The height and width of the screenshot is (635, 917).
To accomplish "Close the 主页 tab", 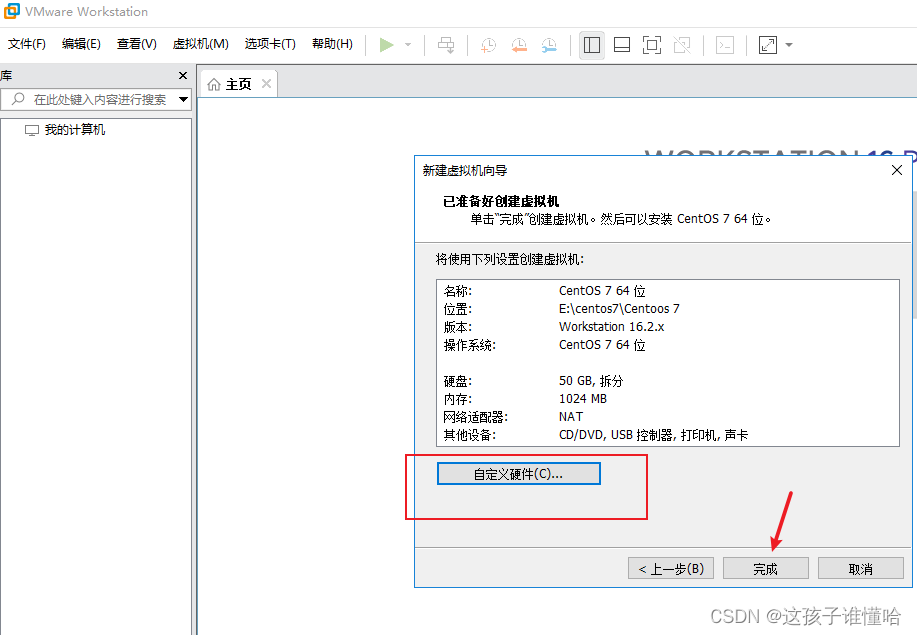I will pyautogui.click(x=266, y=84).
